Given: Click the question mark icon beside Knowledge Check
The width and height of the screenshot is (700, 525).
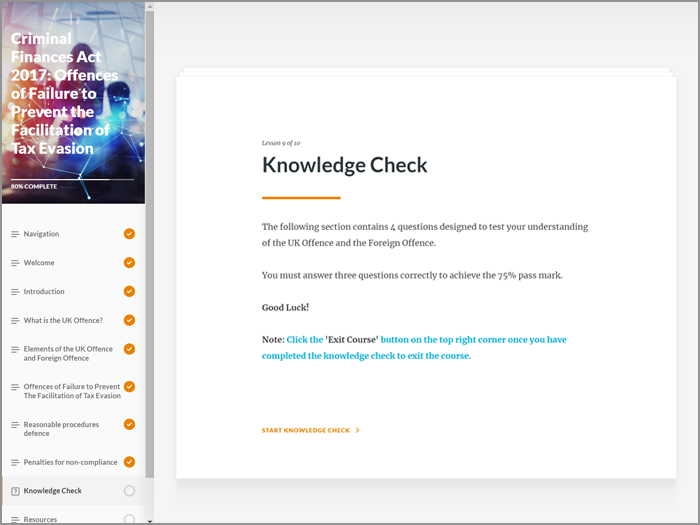Looking at the screenshot, I should [15, 491].
